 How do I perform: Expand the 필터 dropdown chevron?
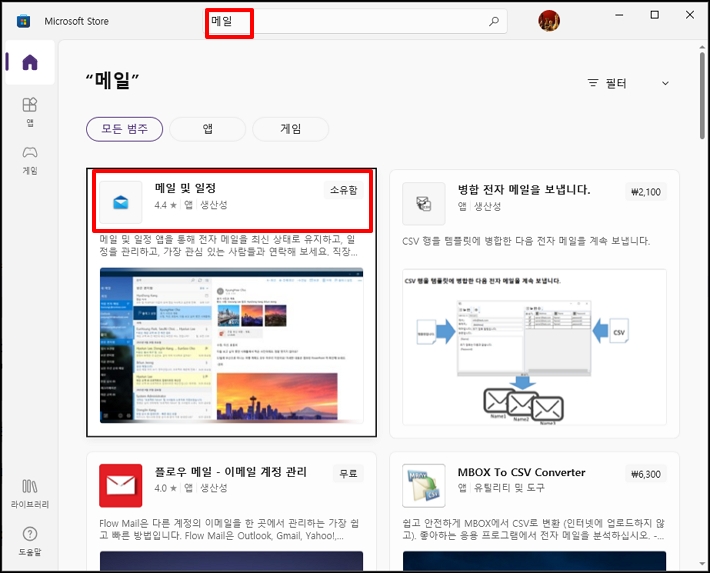[x=665, y=83]
